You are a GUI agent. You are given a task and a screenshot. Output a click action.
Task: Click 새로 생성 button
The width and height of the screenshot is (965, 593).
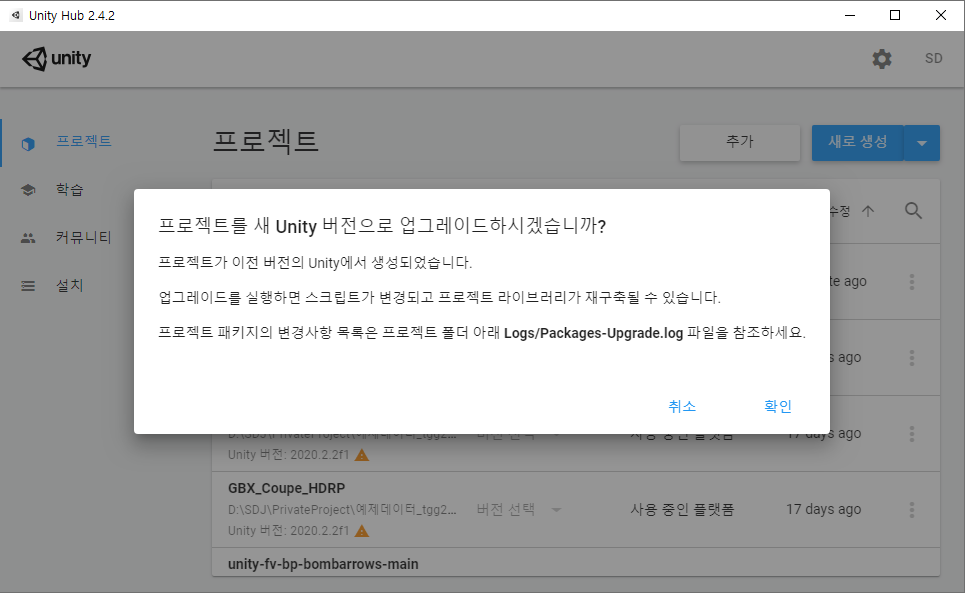click(x=857, y=143)
